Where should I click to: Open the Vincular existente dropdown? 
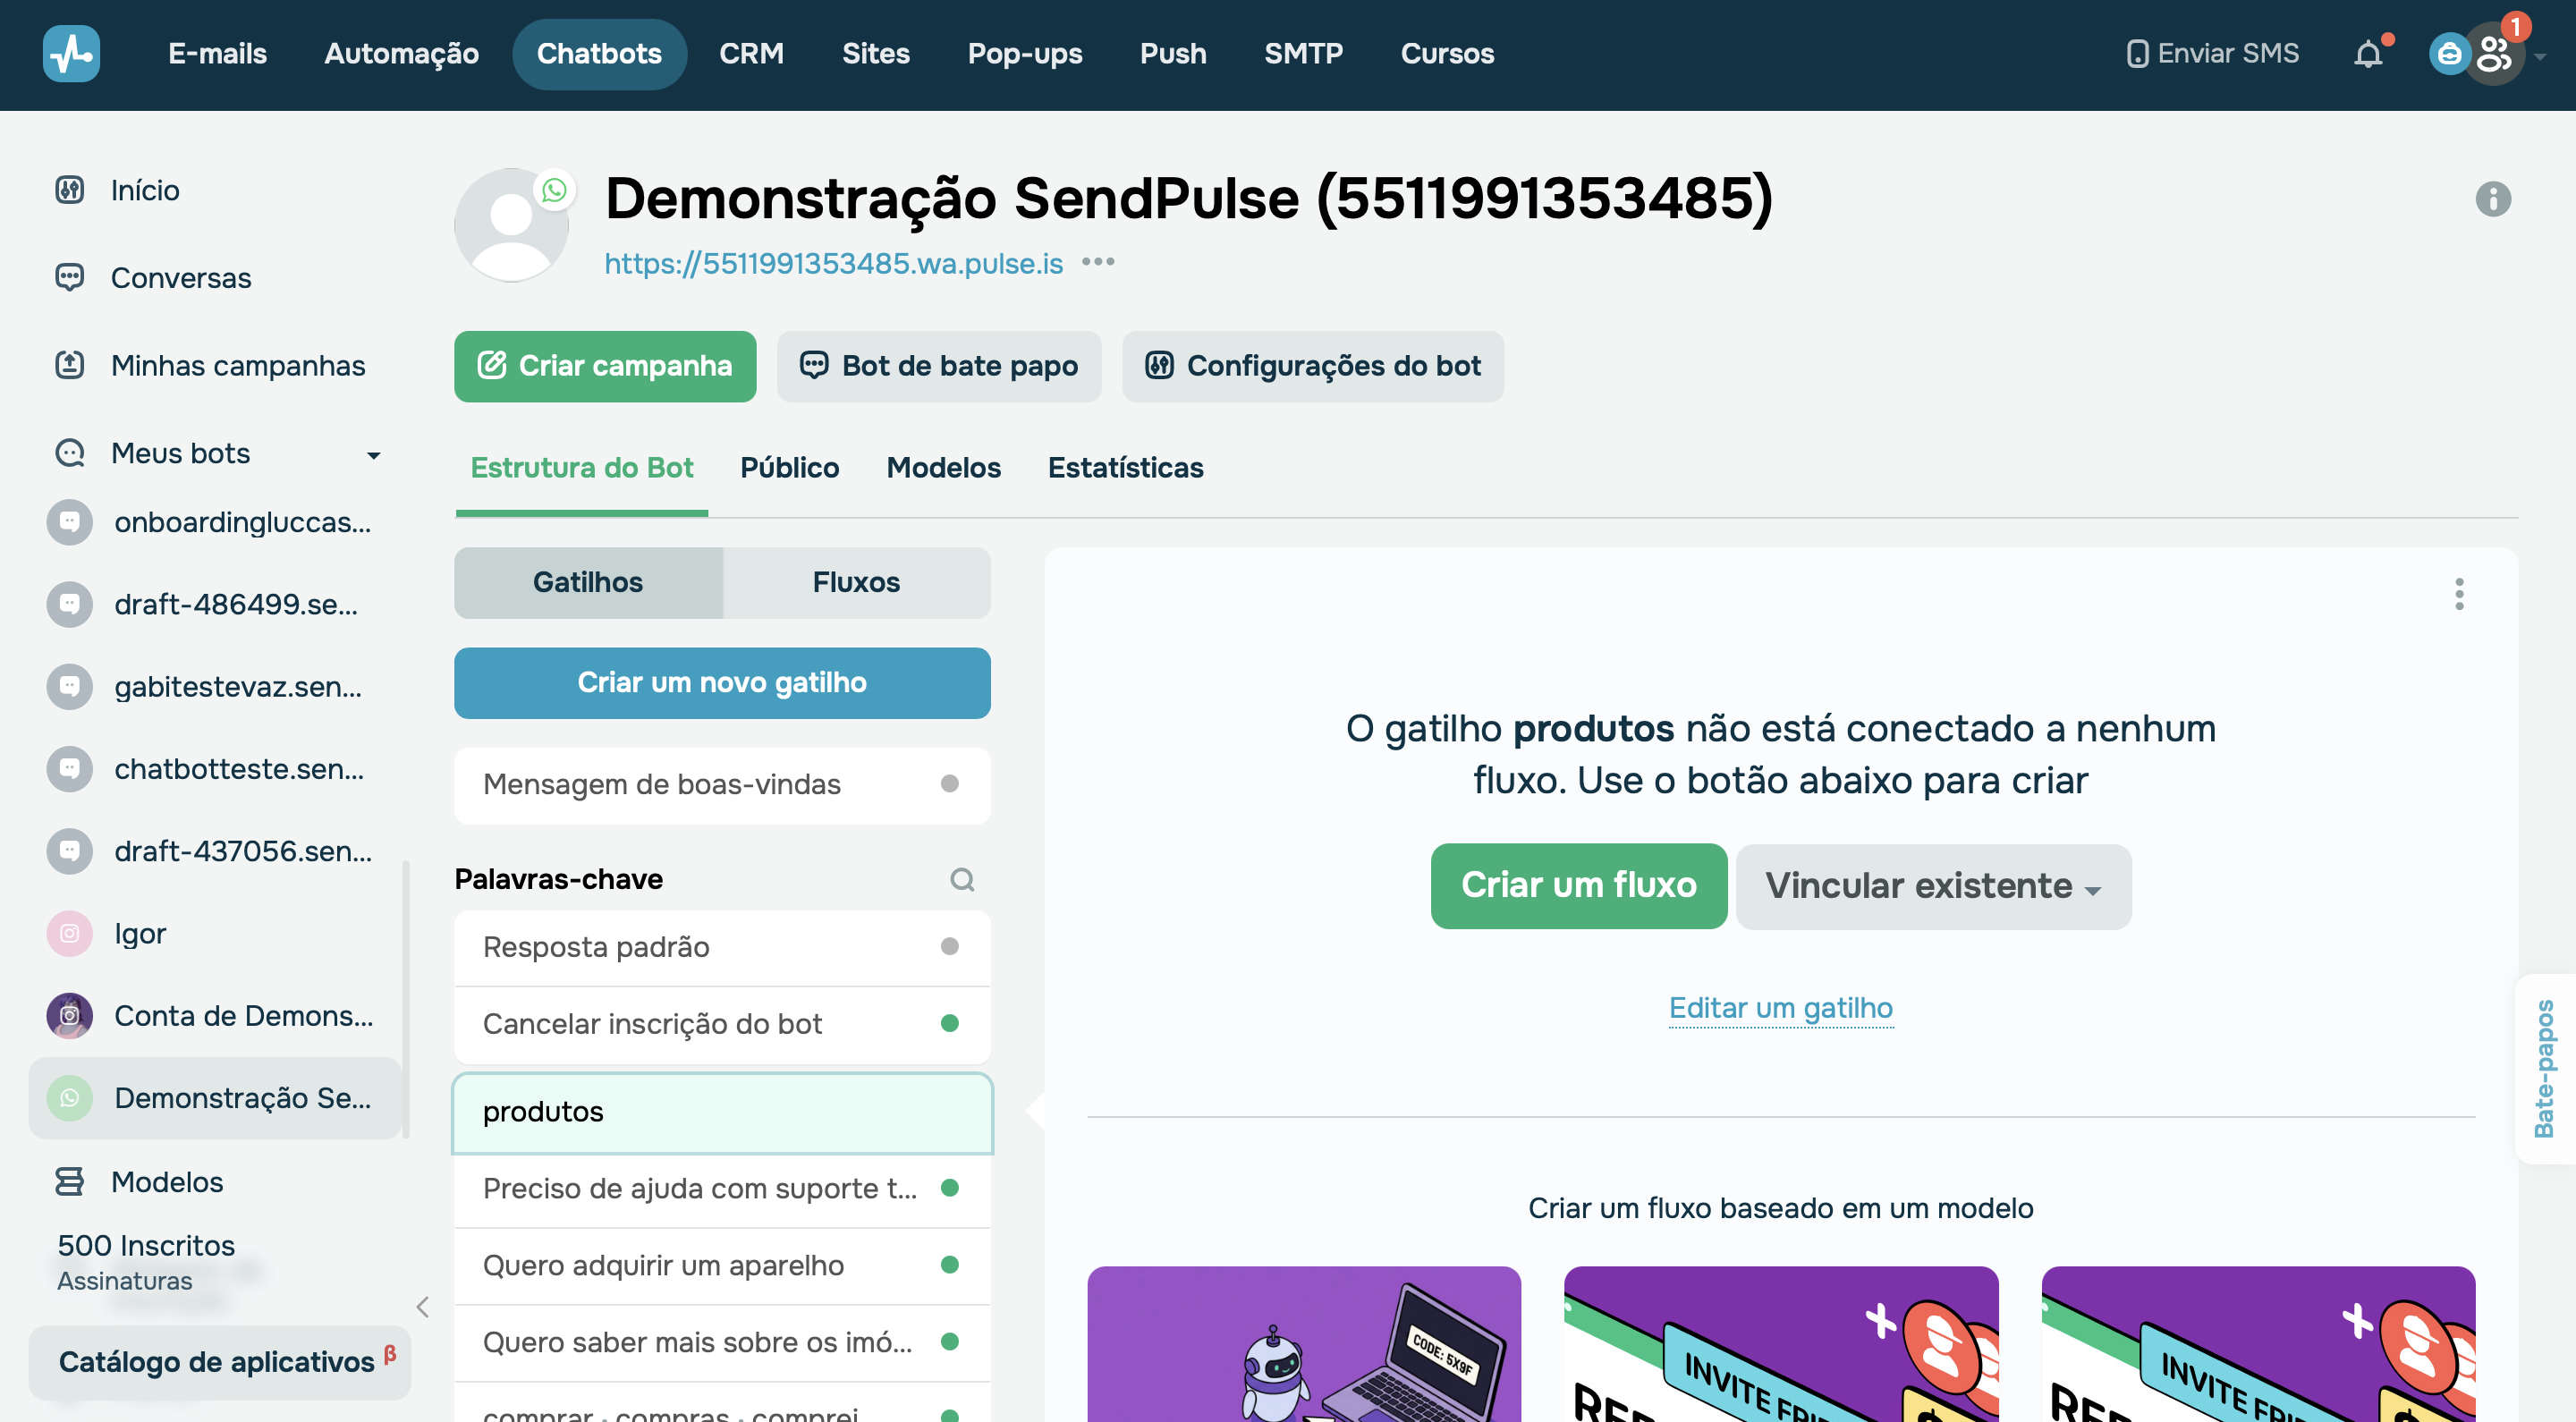click(1932, 886)
